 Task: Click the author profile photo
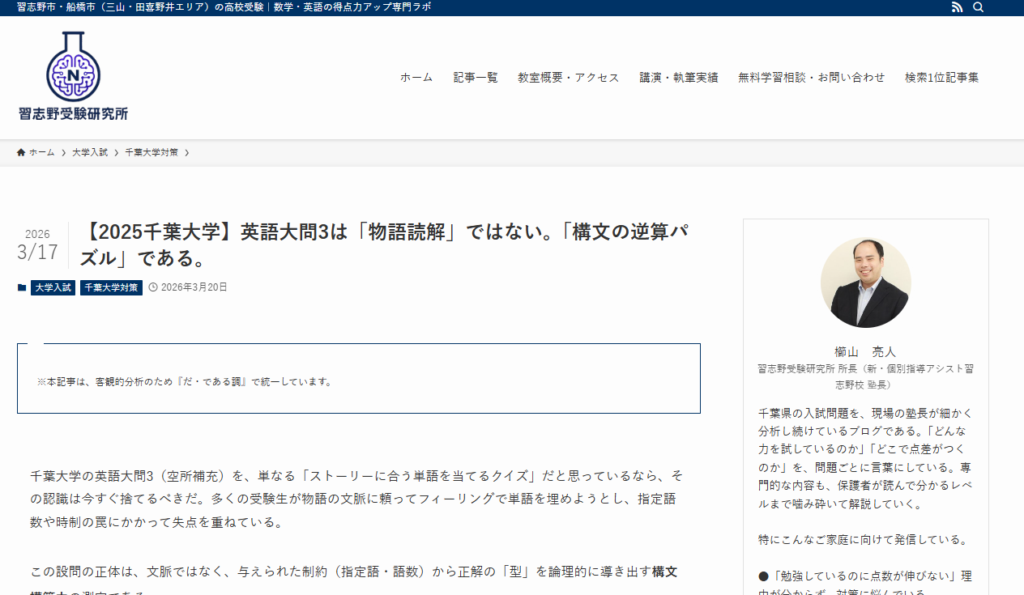pyautogui.click(x=865, y=283)
